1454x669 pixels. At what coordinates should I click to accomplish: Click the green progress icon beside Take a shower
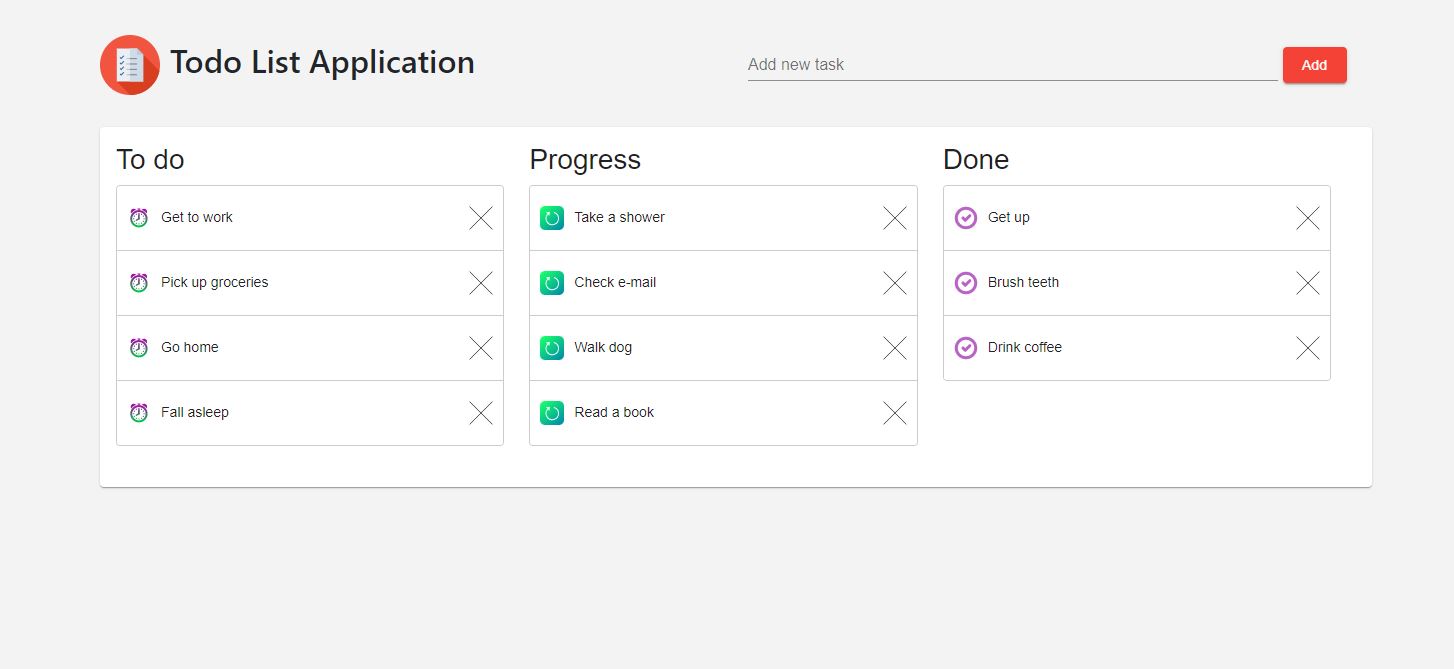(x=552, y=218)
